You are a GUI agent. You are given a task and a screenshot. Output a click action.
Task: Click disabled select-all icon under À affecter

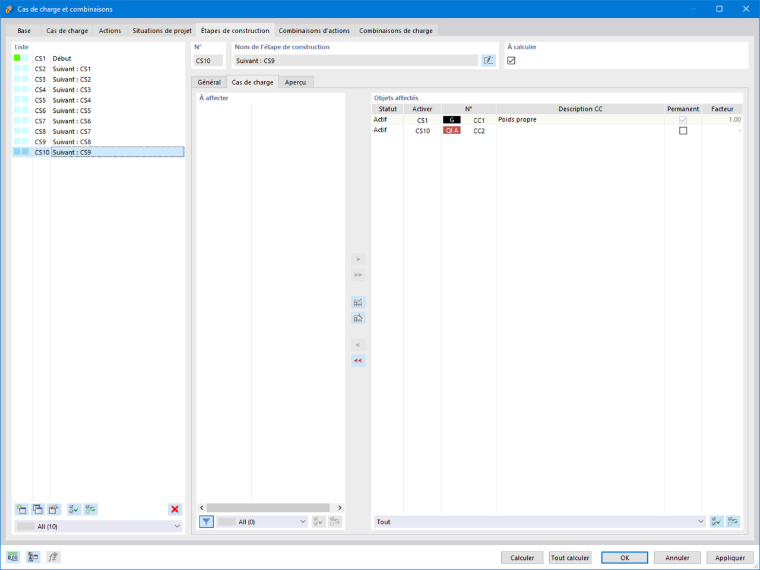point(318,522)
